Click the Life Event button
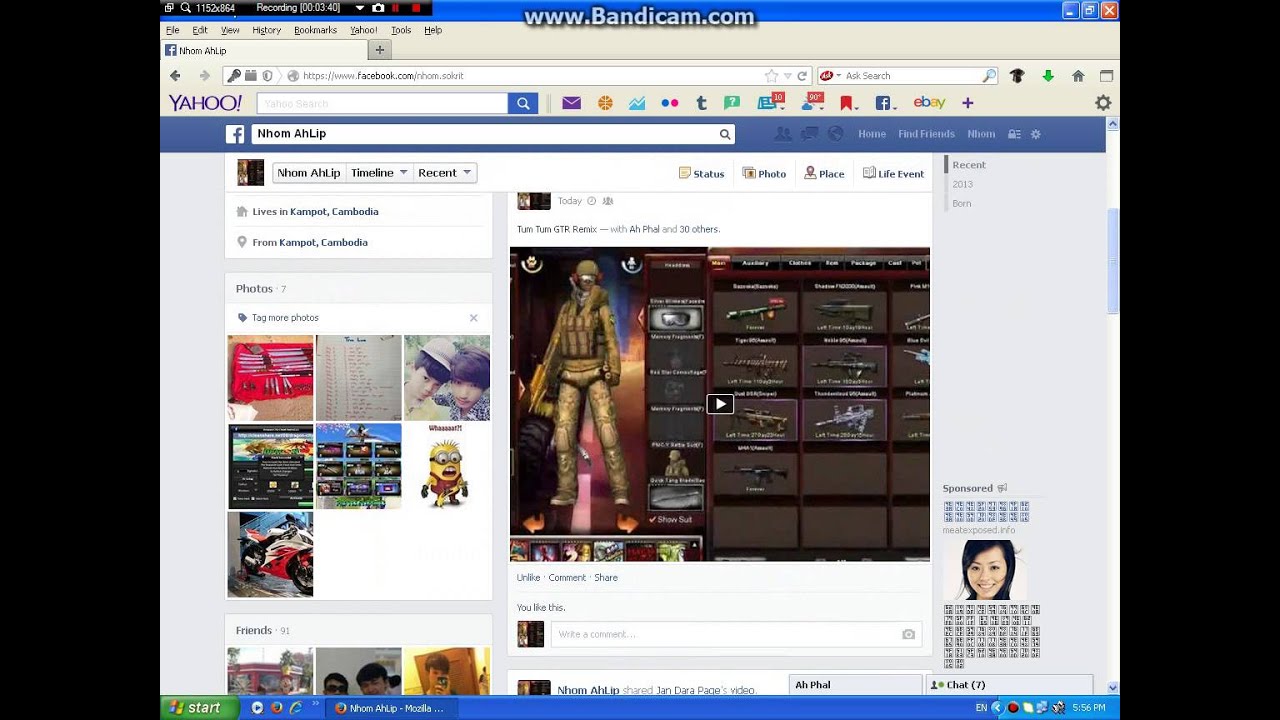Viewport: 1280px width, 720px height. click(894, 174)
